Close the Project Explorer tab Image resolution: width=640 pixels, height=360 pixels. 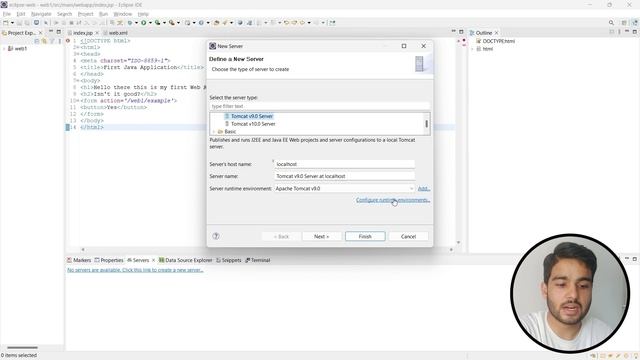[40, 33]
